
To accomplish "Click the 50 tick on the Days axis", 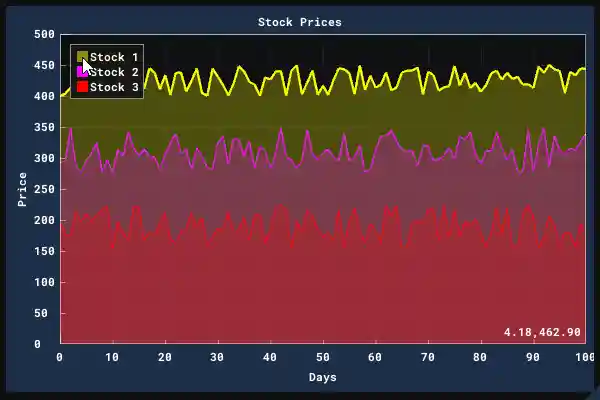I will click(322, 357).
